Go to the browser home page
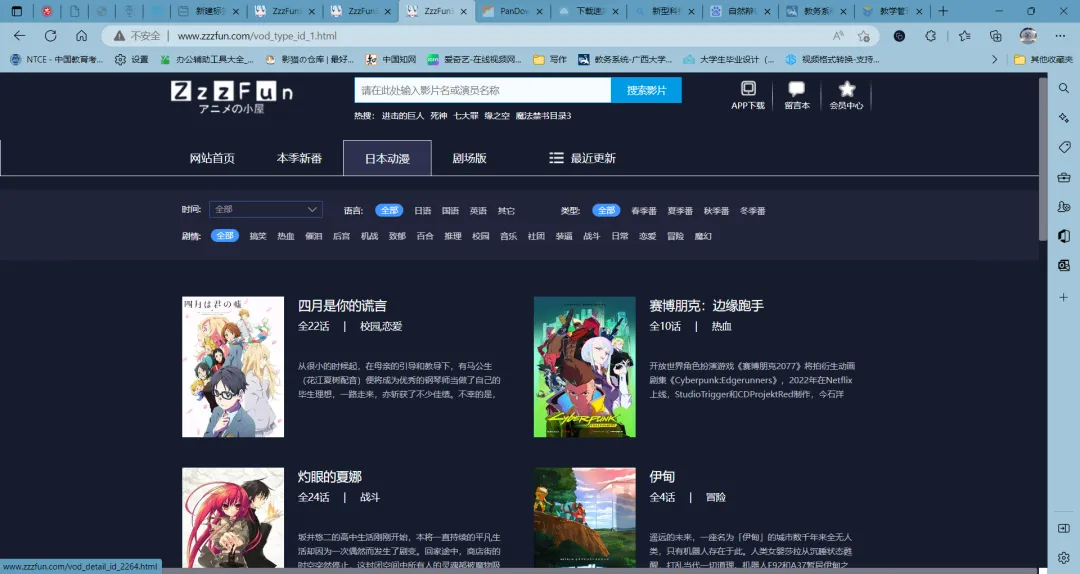 81,36
